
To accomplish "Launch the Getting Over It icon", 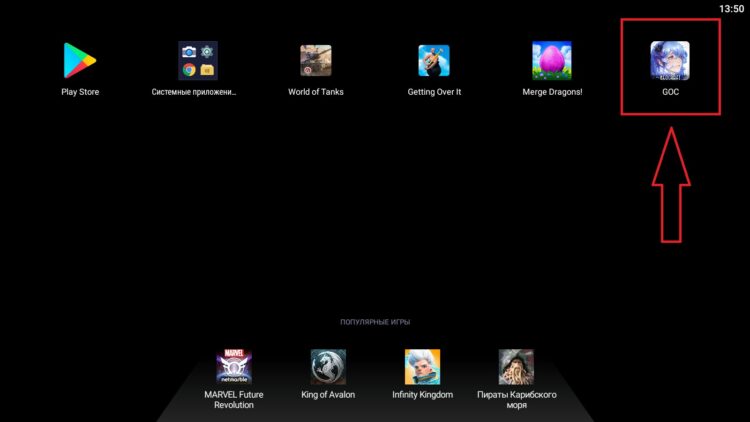I will point(434,60).
